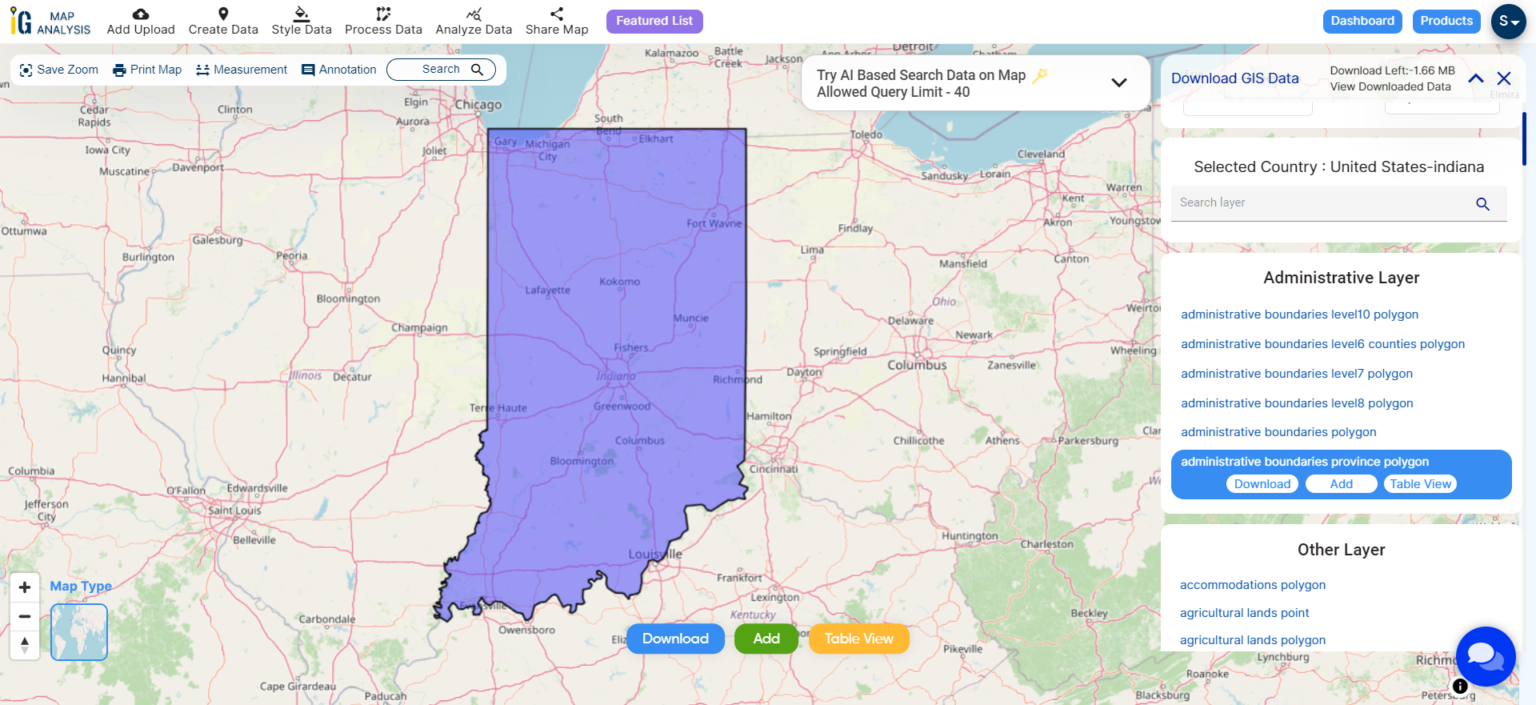Screen dimensions: 1536x705
Task: Open the Products page
Action: click(x=1446, y=20)
